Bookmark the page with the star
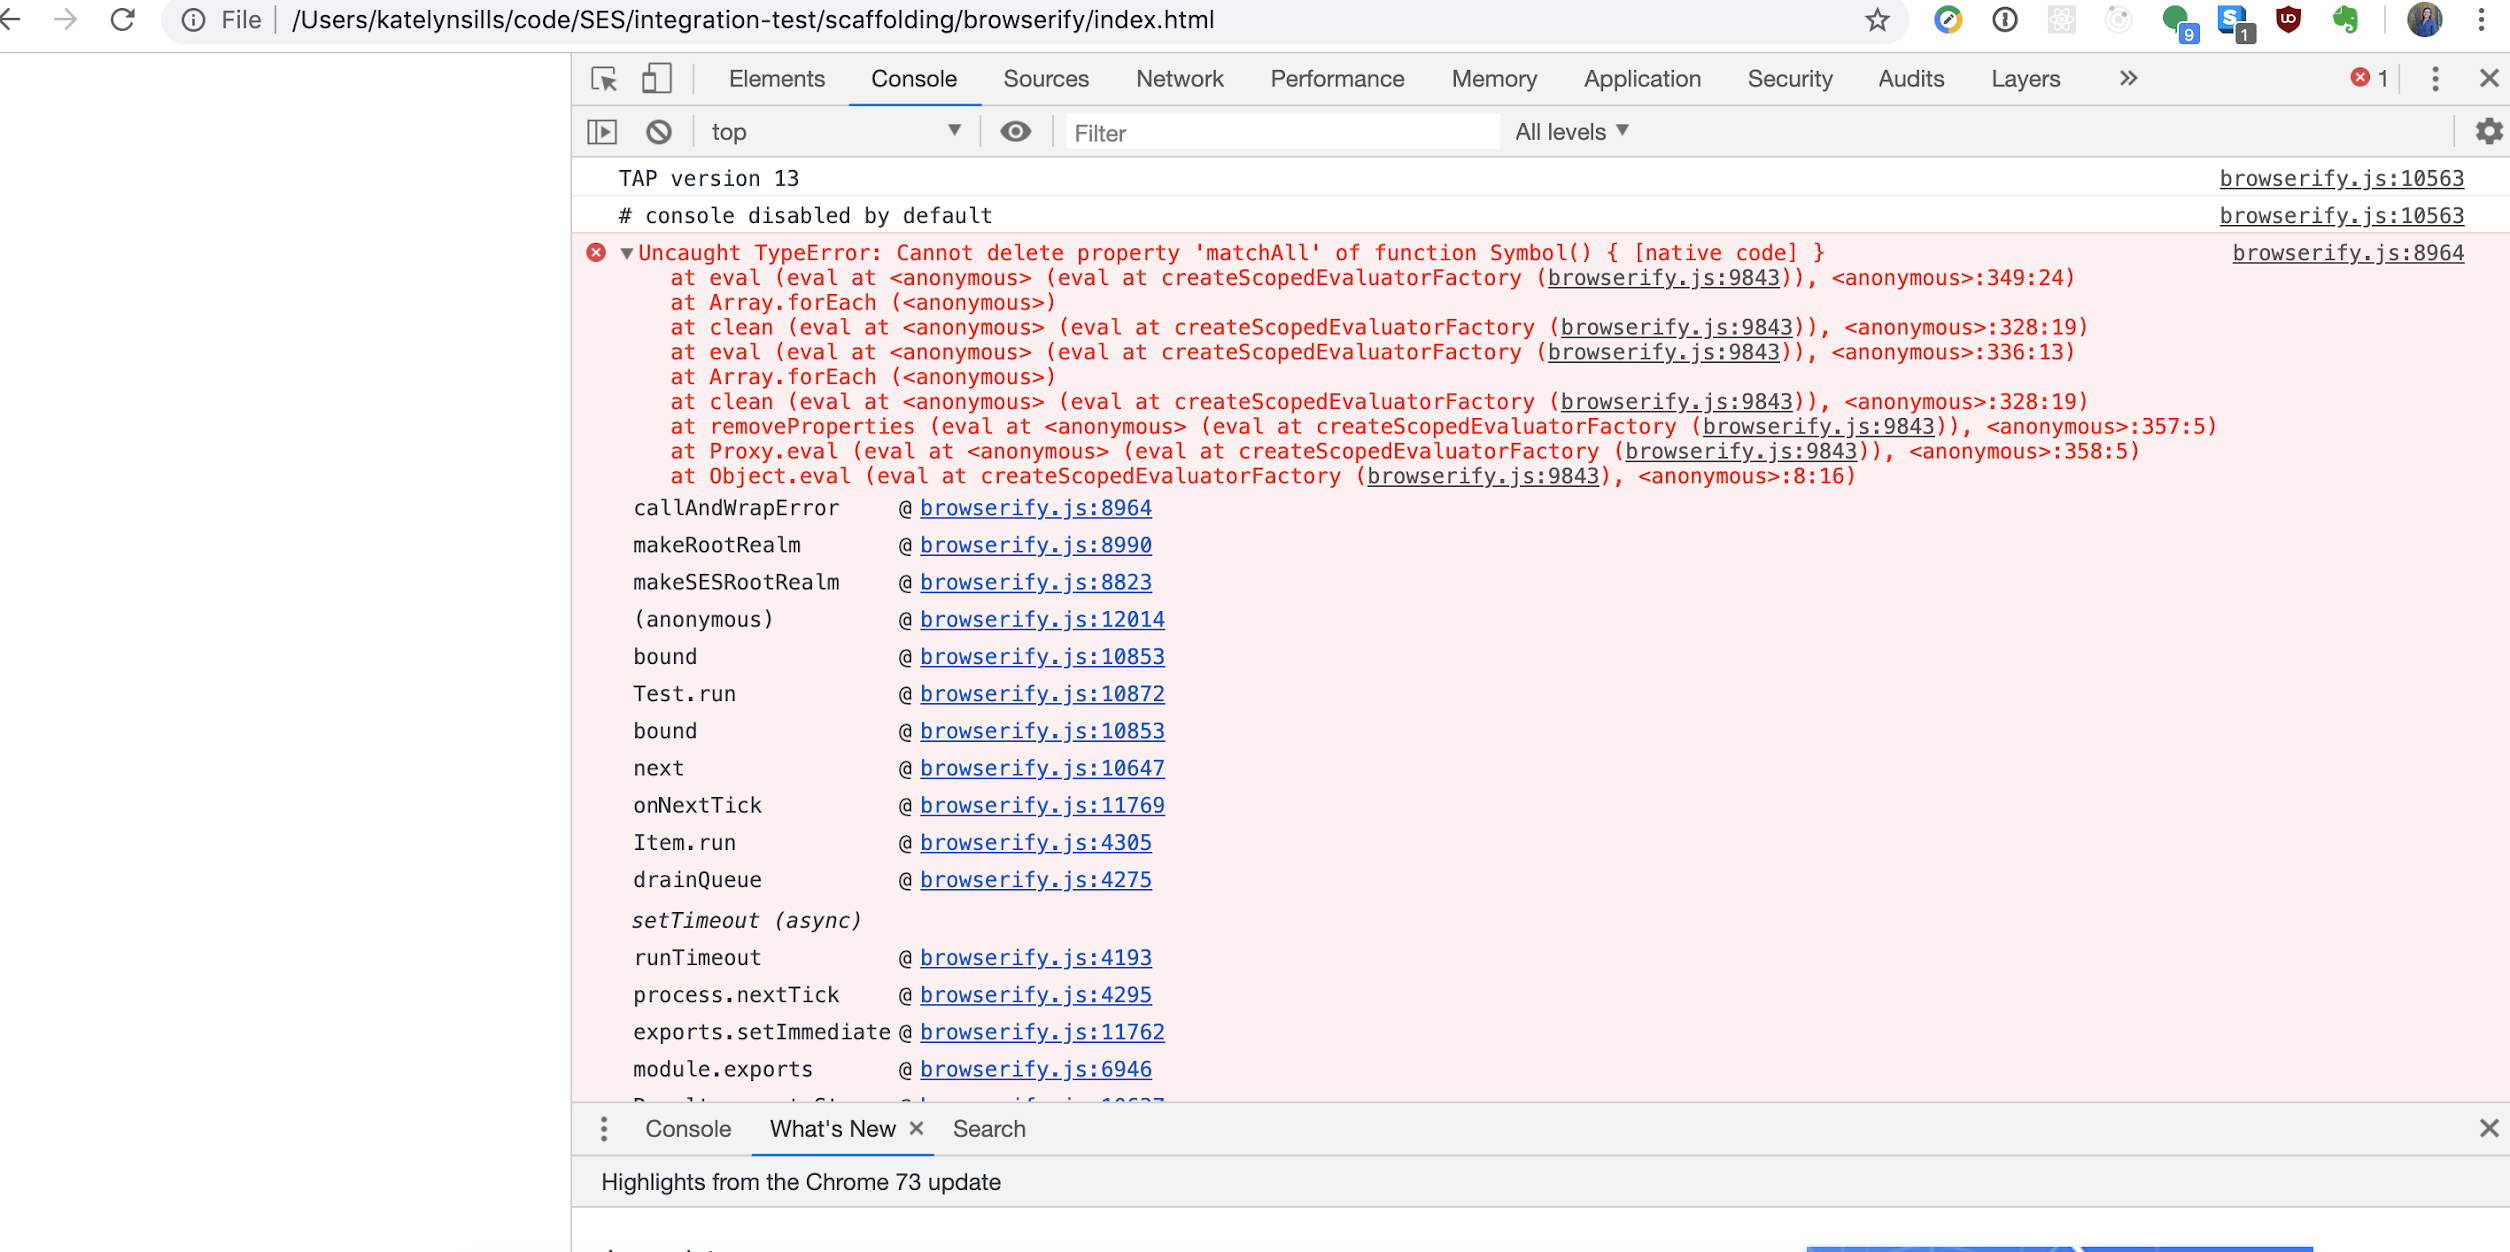The height and width of the screenshot is (1252, 2510). 1878,19
